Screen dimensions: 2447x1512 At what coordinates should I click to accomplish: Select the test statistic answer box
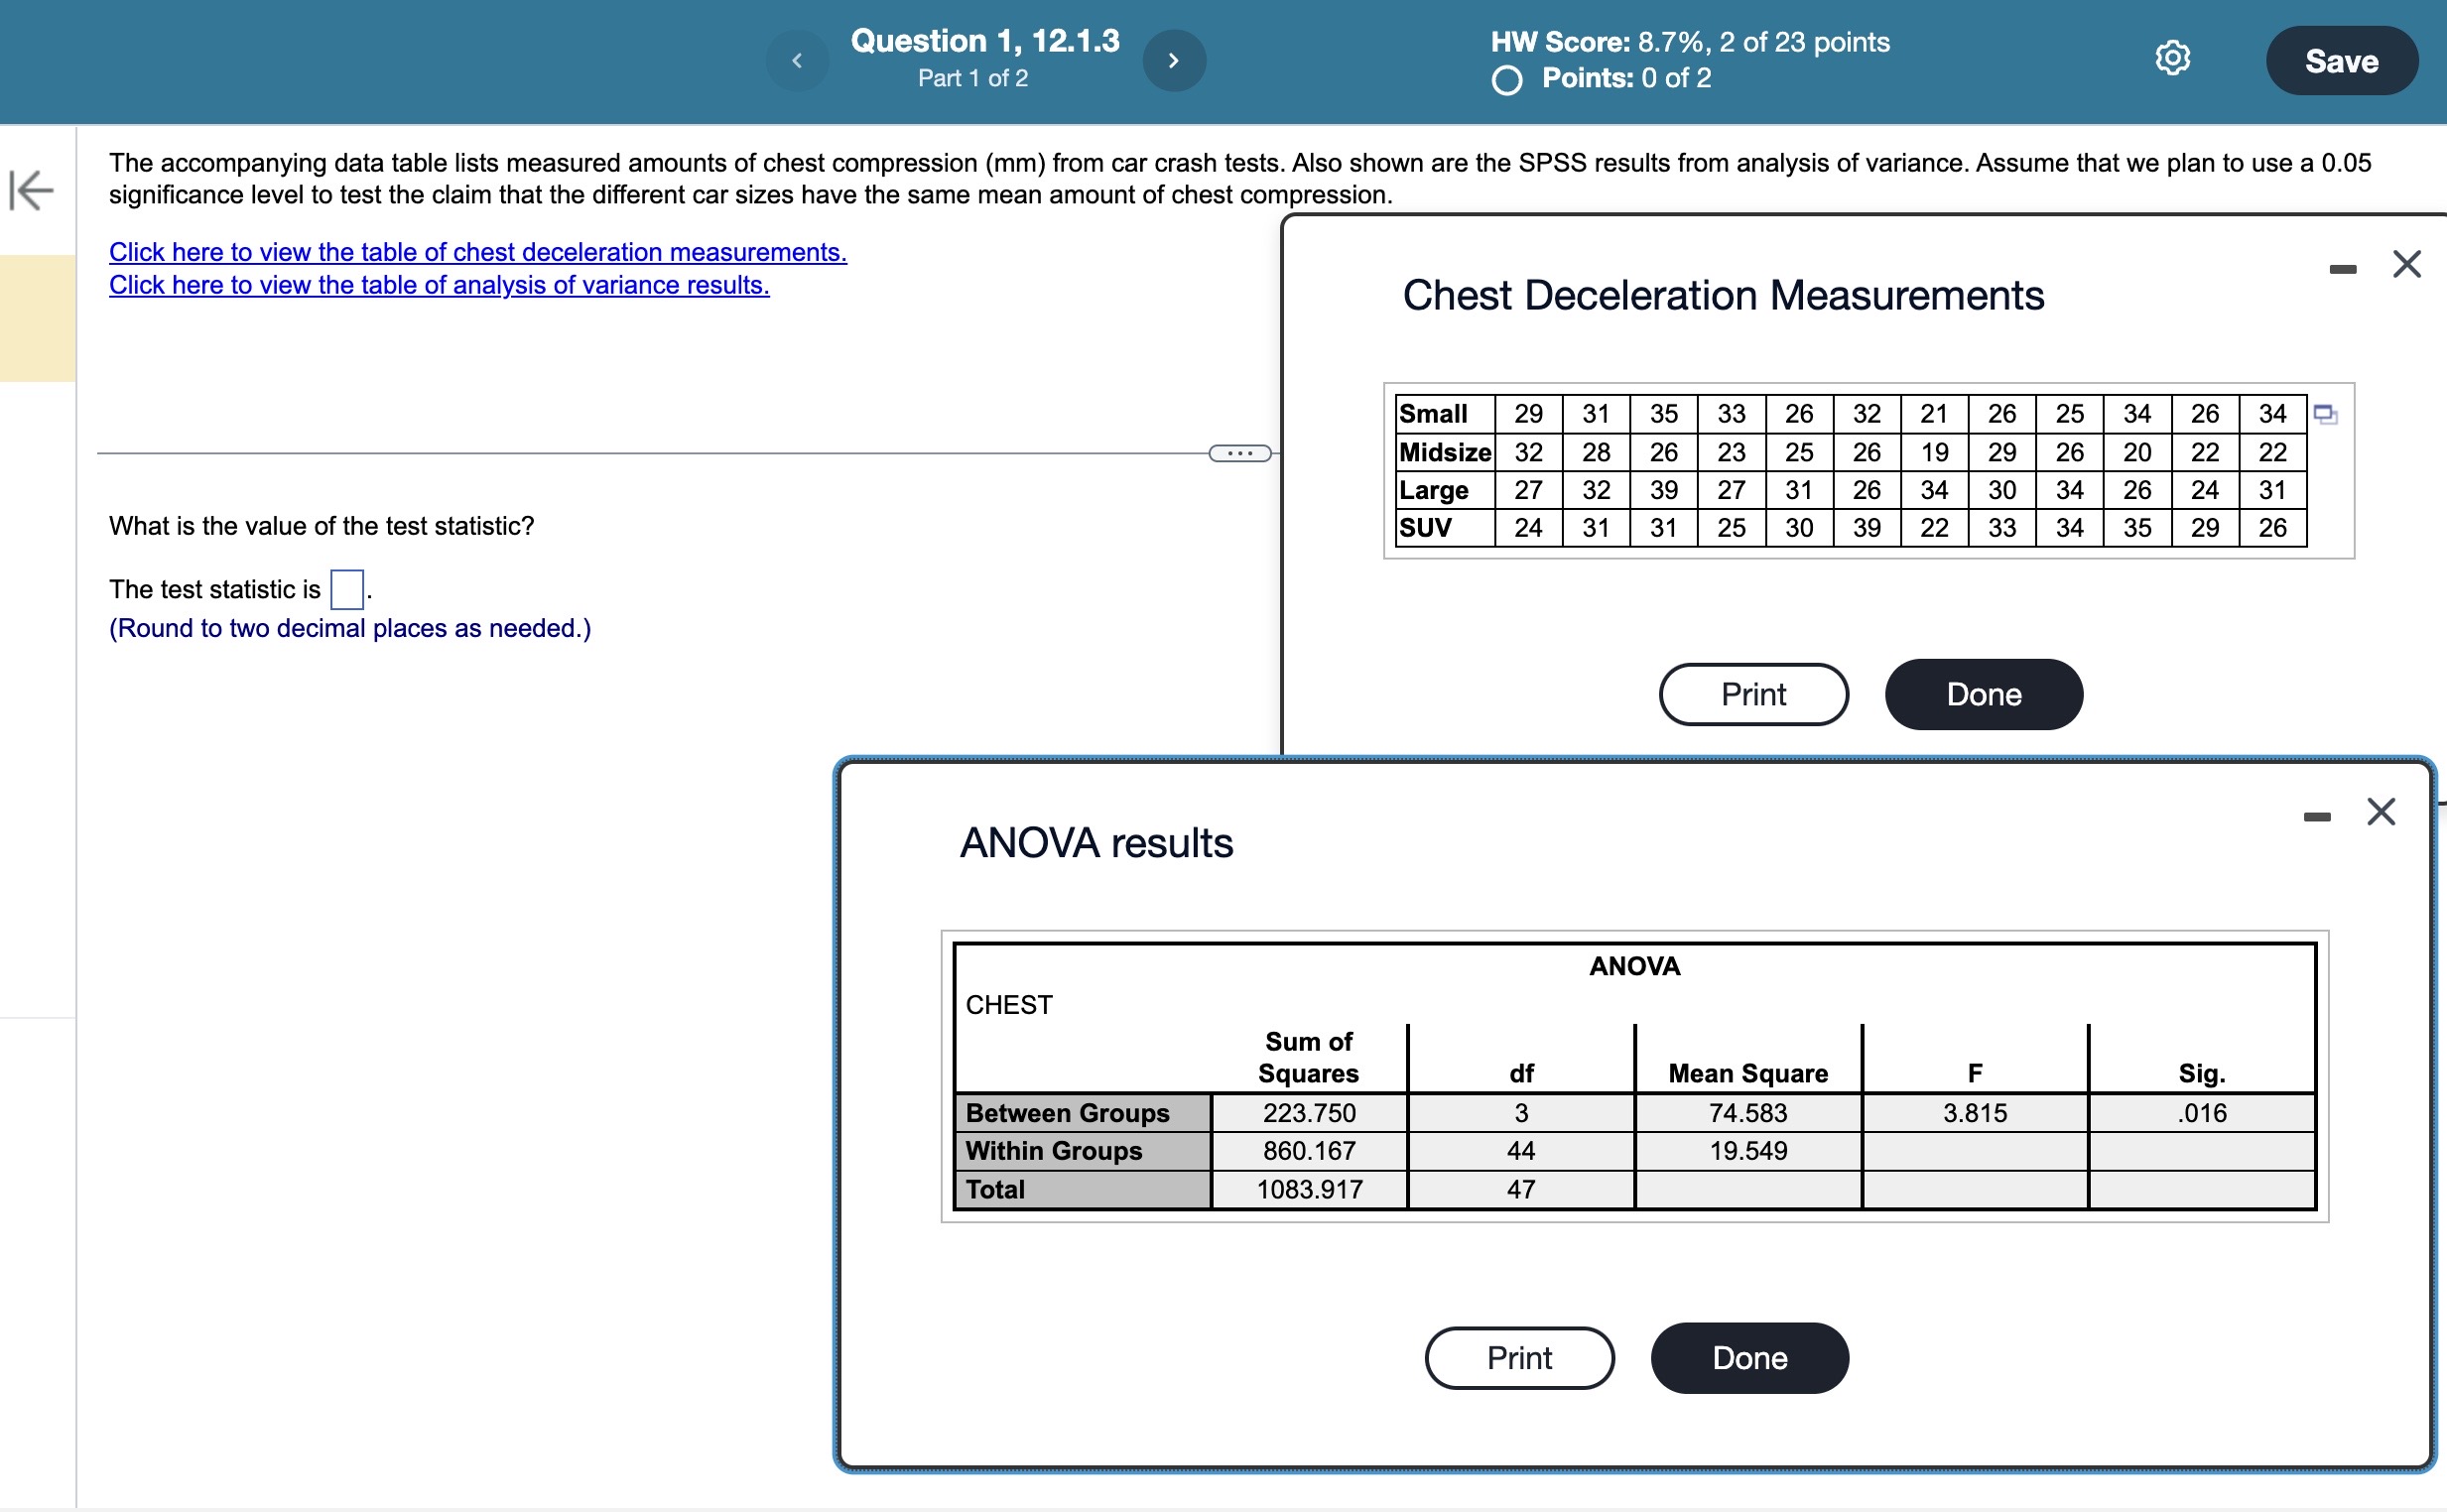pos(345,590)
